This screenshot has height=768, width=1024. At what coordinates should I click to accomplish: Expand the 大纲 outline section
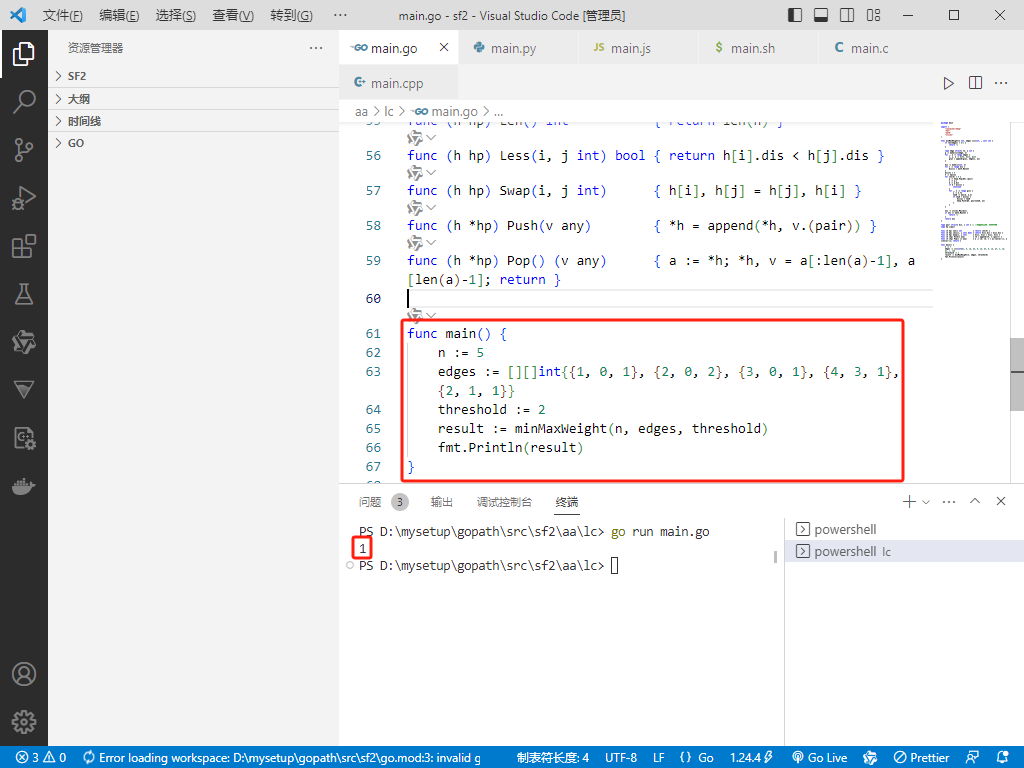[193, 99]
